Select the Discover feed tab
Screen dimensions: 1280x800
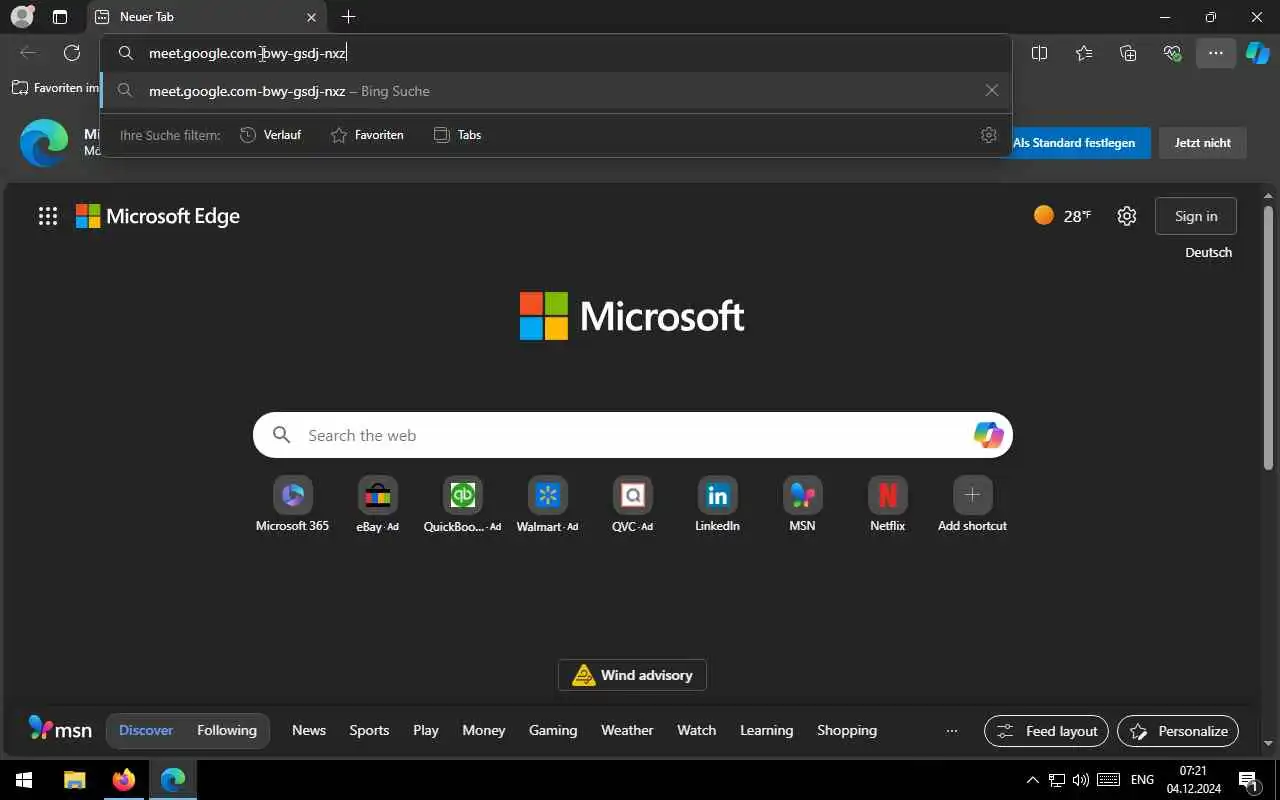[x=146, y=730]
